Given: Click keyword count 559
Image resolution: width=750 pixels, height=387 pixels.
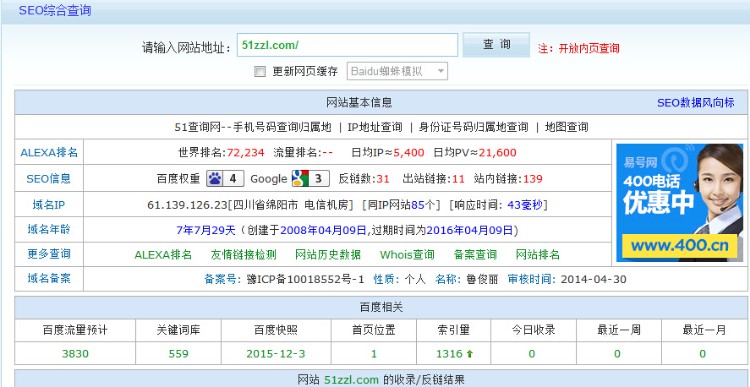Looking at the screenshot, I should point(178,354).
